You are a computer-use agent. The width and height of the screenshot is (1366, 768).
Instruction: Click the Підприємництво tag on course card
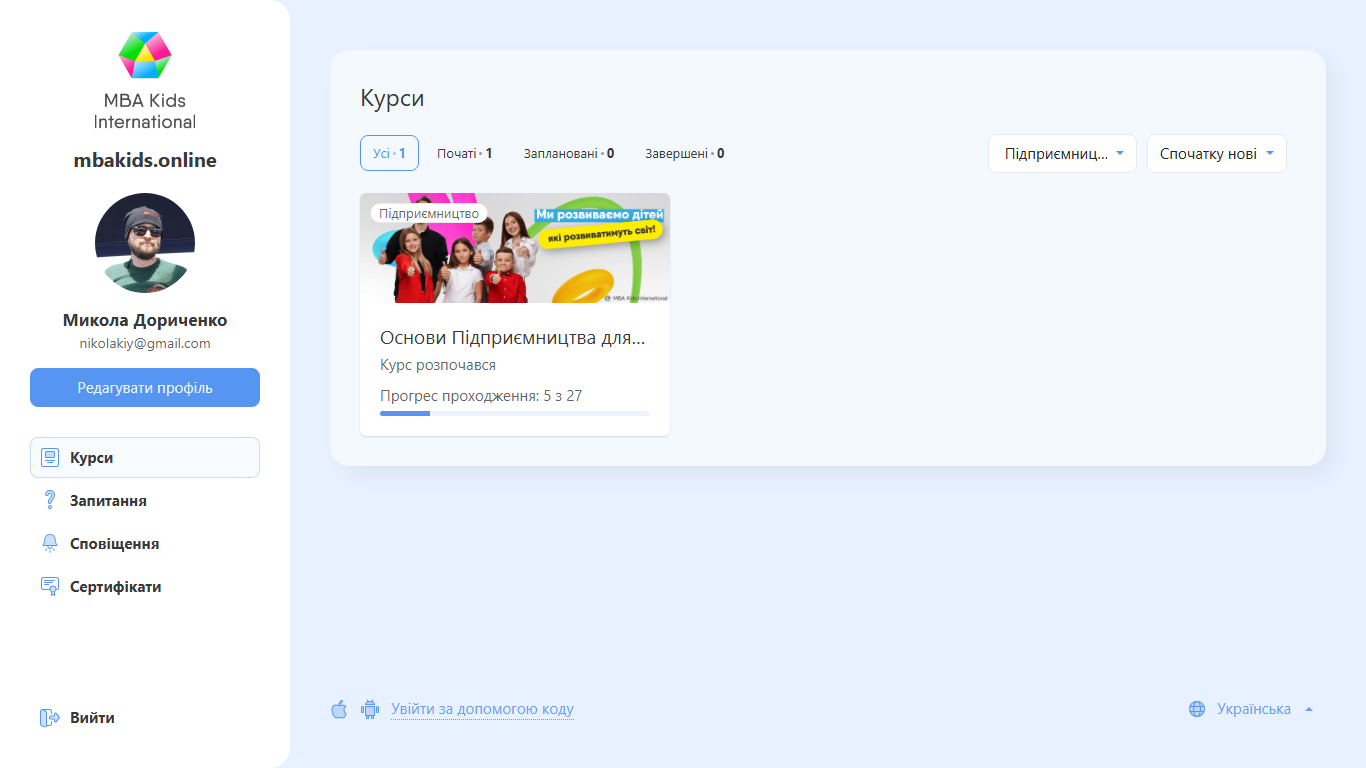(x=429, y=213)
